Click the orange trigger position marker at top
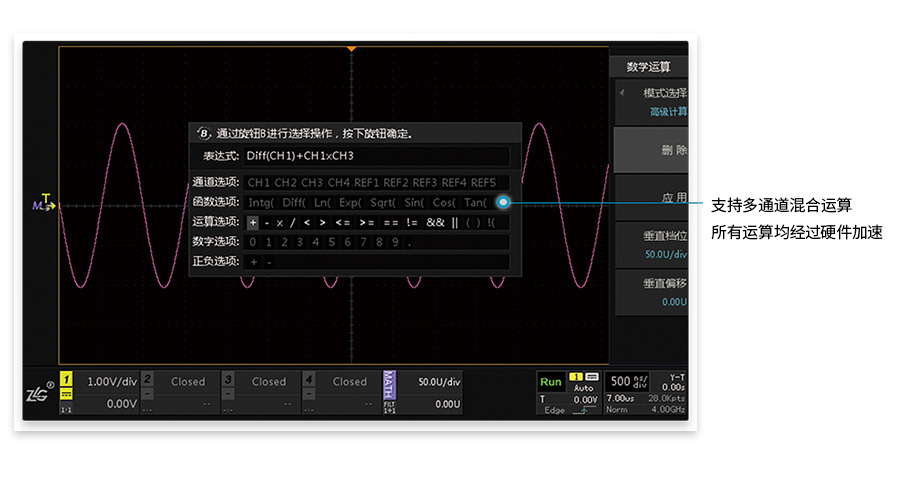This screenshot has height=480, width=900. 351,48
